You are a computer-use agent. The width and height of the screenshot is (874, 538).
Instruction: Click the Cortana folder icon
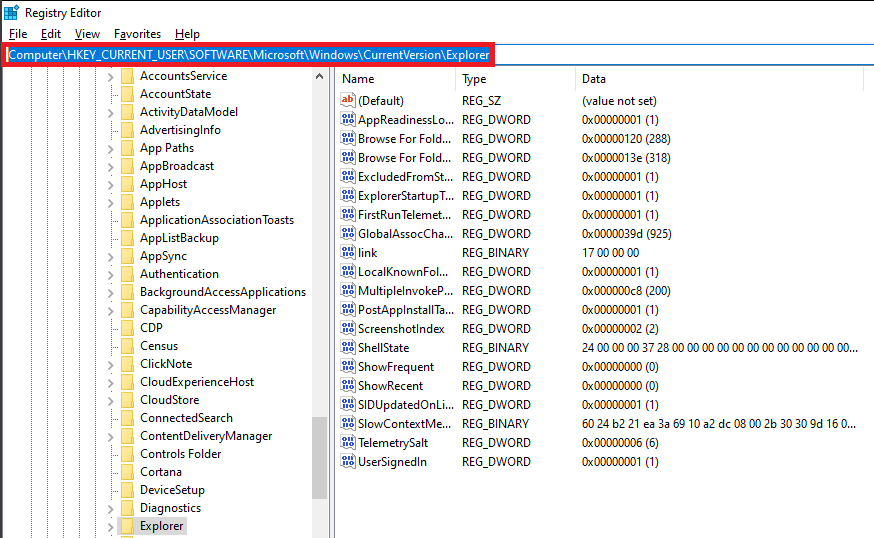click(127, 472)
